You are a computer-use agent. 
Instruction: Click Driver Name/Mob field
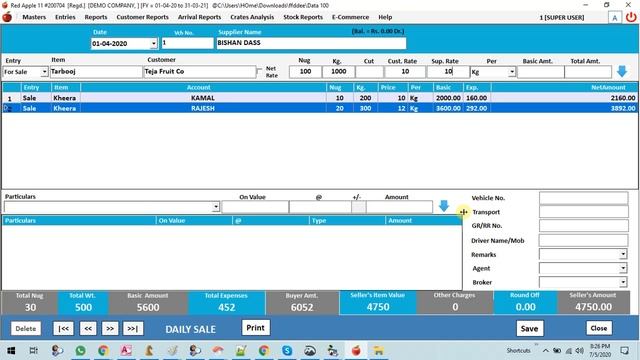584,240
